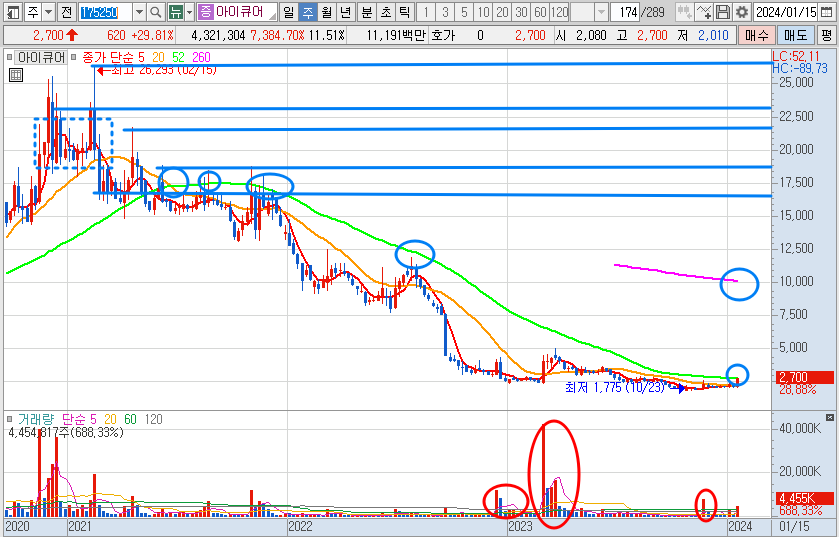This screenshot has width=839, height=537.
Task: Click the price legend square marker
Action: [x=9, y=57]
